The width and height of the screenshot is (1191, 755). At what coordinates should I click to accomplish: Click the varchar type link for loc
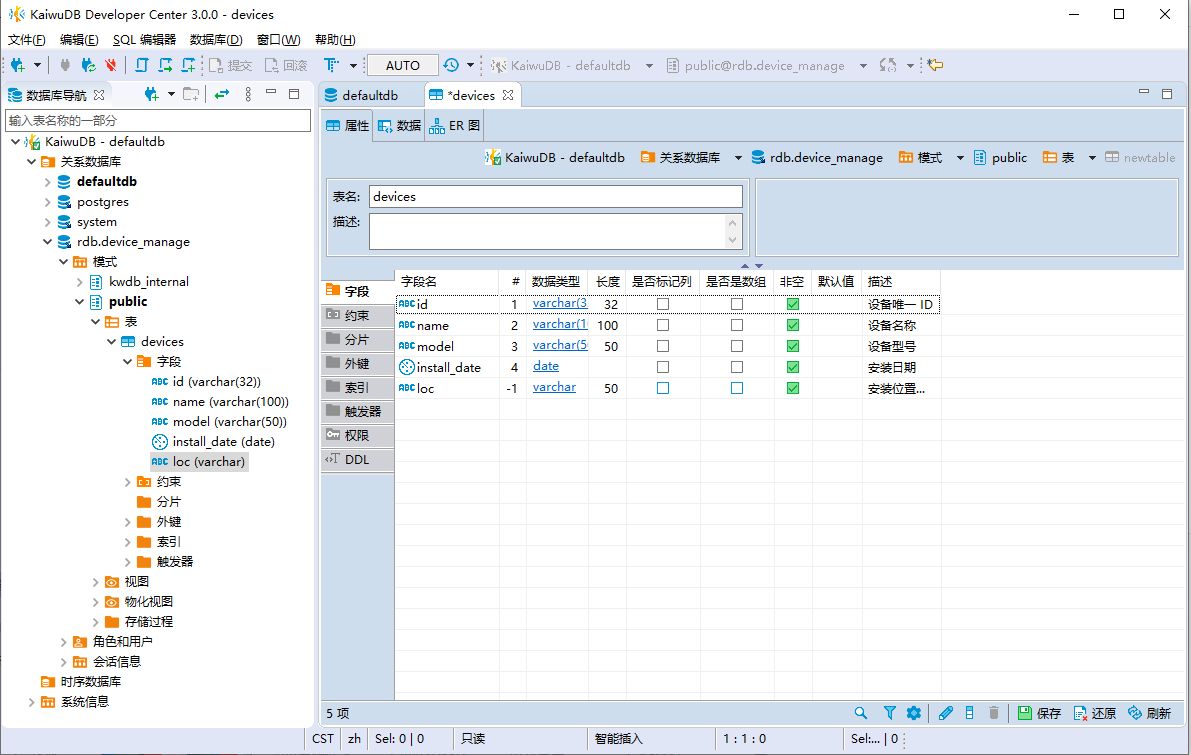pos(554,387)
